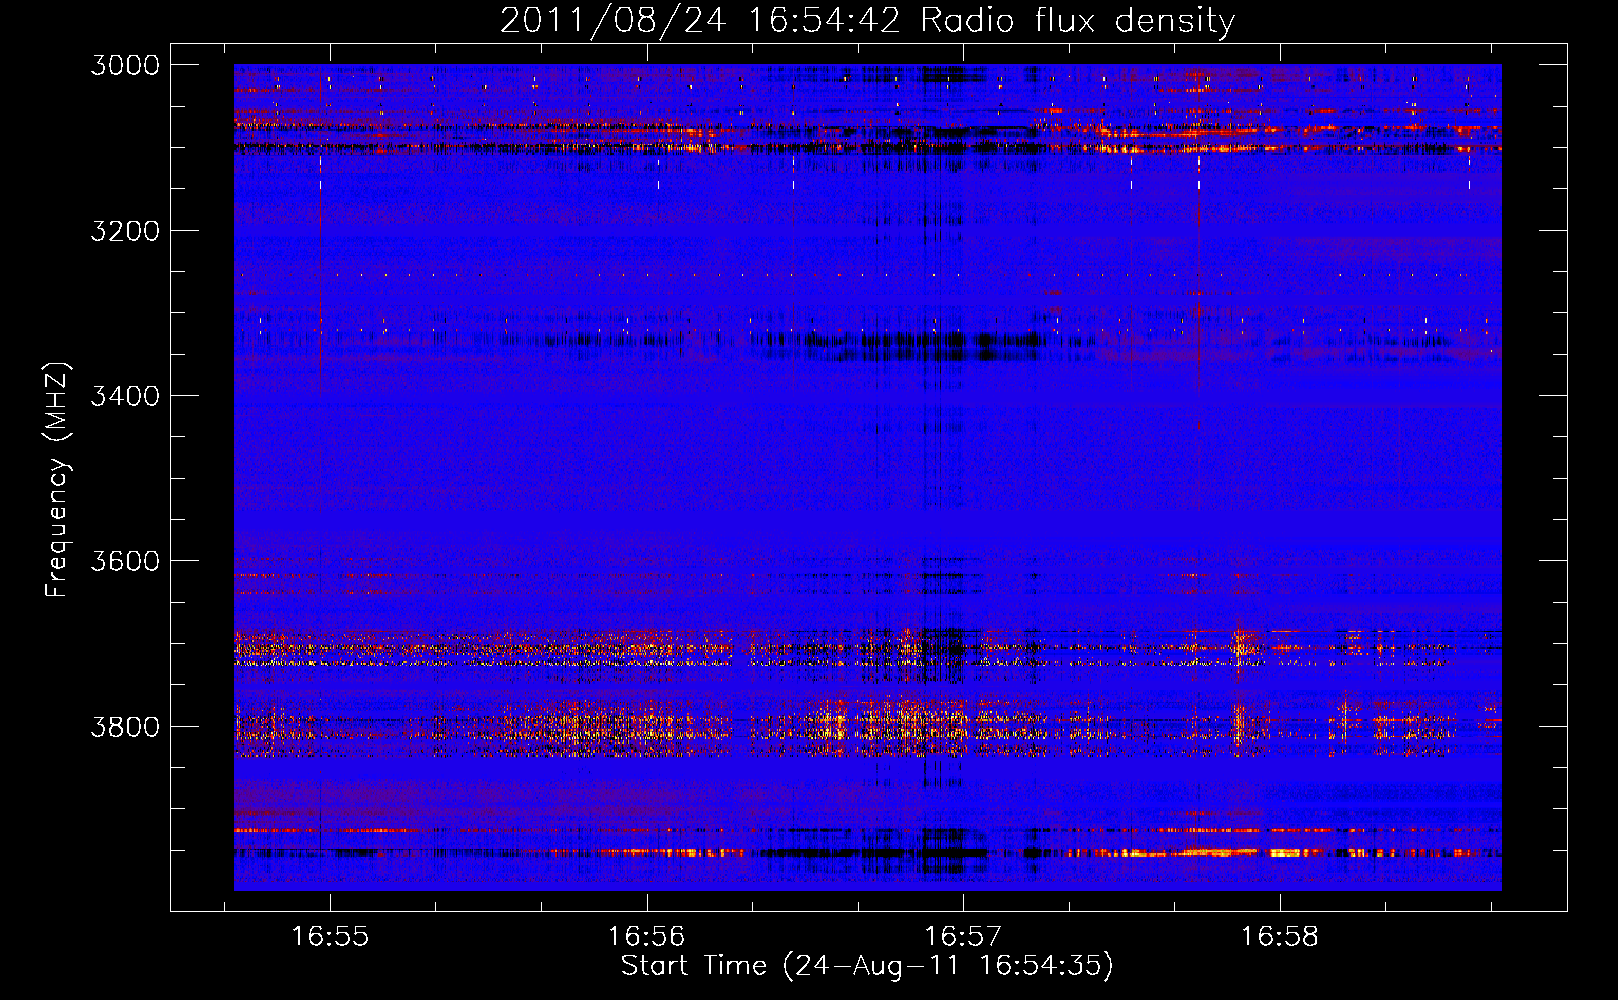
Task: Click the 'Start Time (24-Aug-11 16:54:35)' axis label
Action: [867, 966]
